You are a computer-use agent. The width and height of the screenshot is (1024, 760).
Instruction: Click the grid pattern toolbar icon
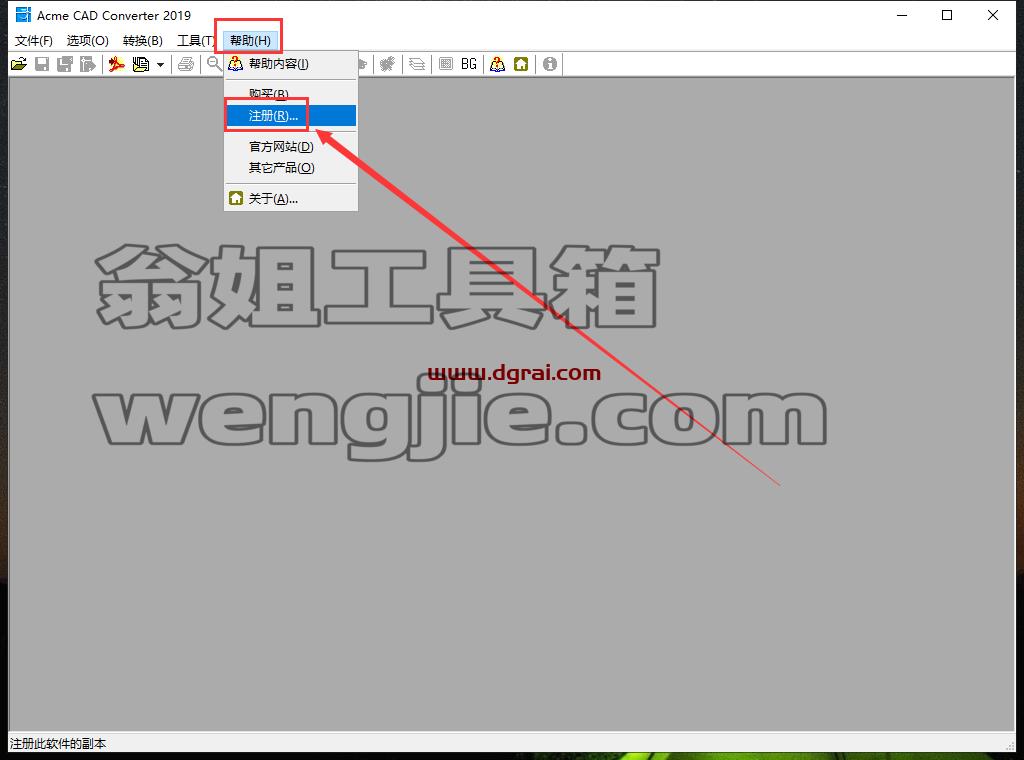(446, 64)
